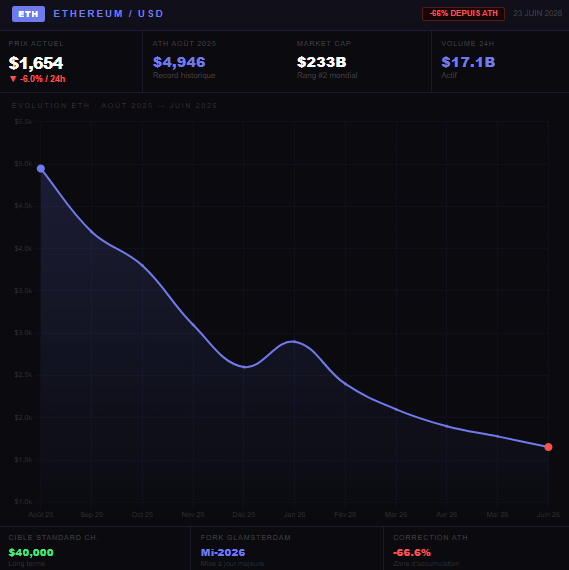Click the 24h volume value $17.1B

(x=468, y=62)
